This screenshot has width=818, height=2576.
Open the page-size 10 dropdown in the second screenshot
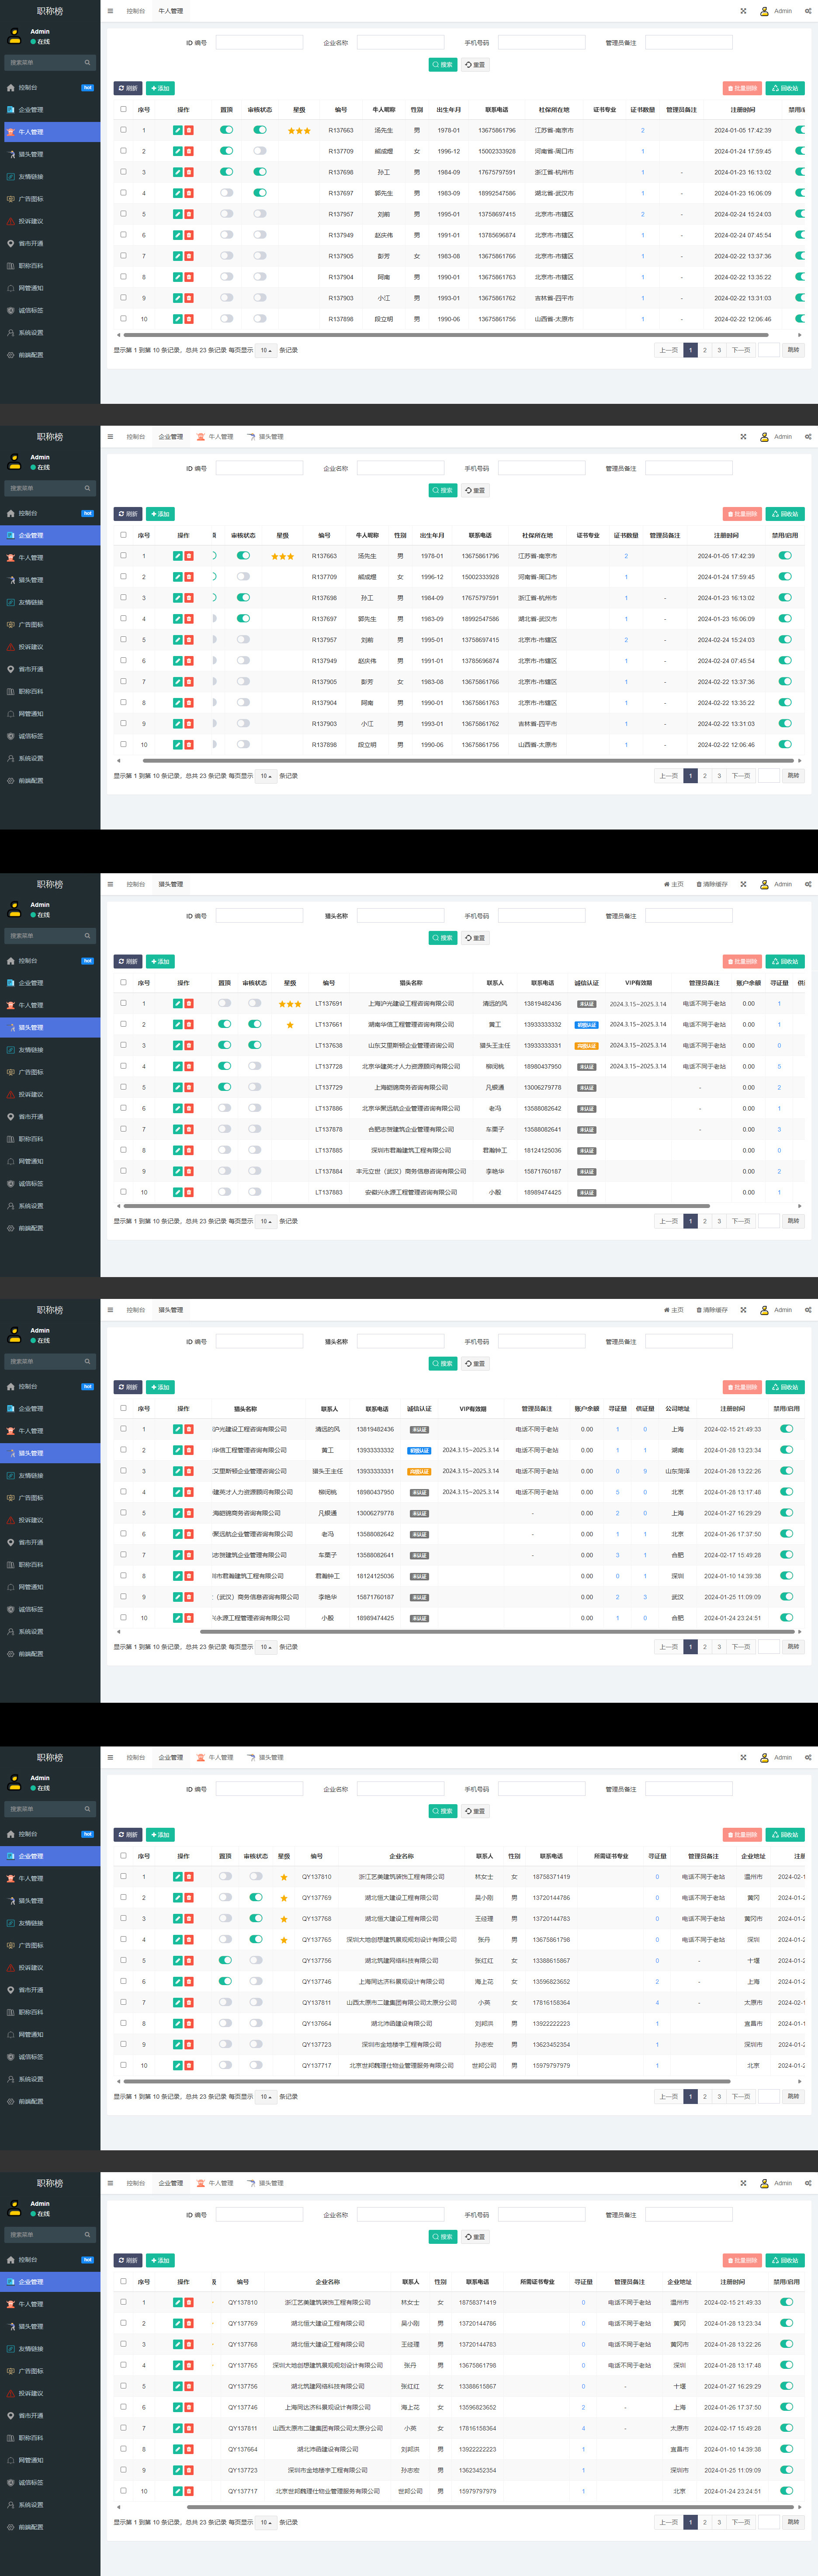click(266, 776)
